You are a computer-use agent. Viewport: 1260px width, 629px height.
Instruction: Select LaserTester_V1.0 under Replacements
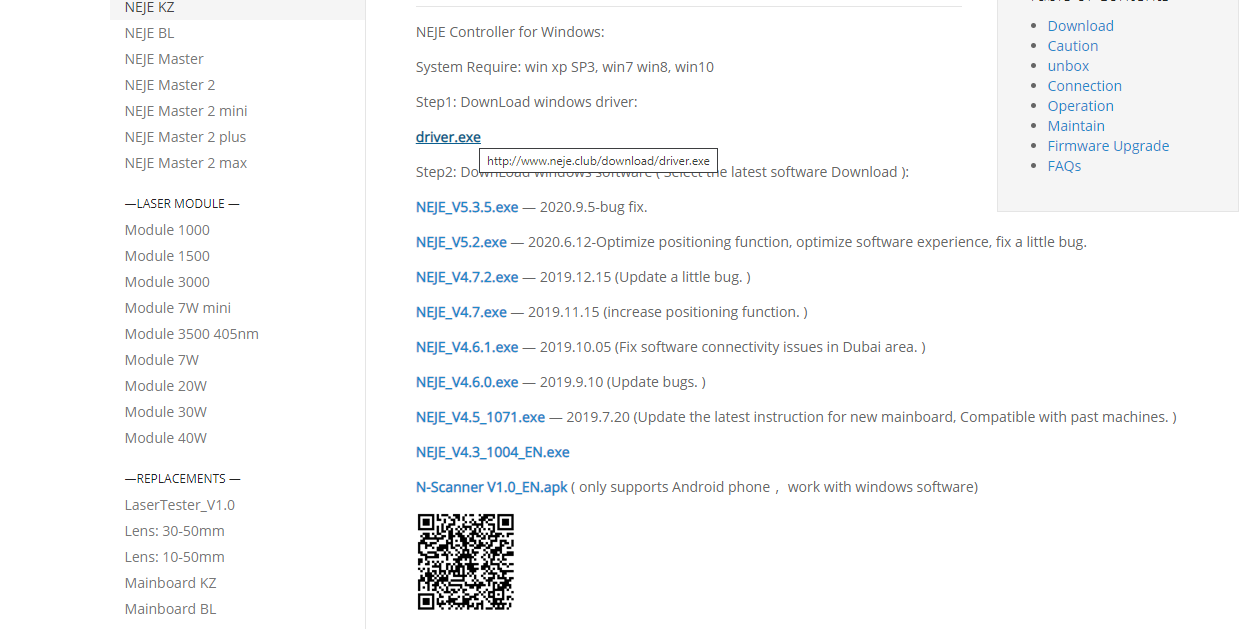[x=179, y=505]
